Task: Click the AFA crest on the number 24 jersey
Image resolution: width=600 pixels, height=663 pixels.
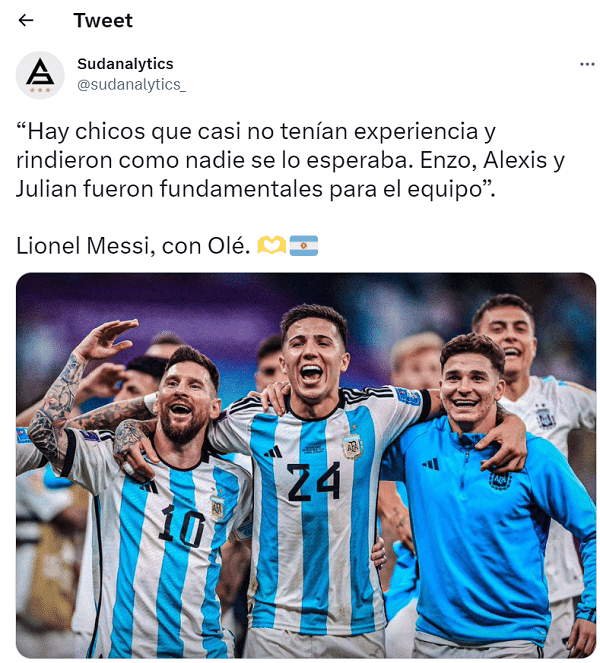Action: tap(352, 446)
